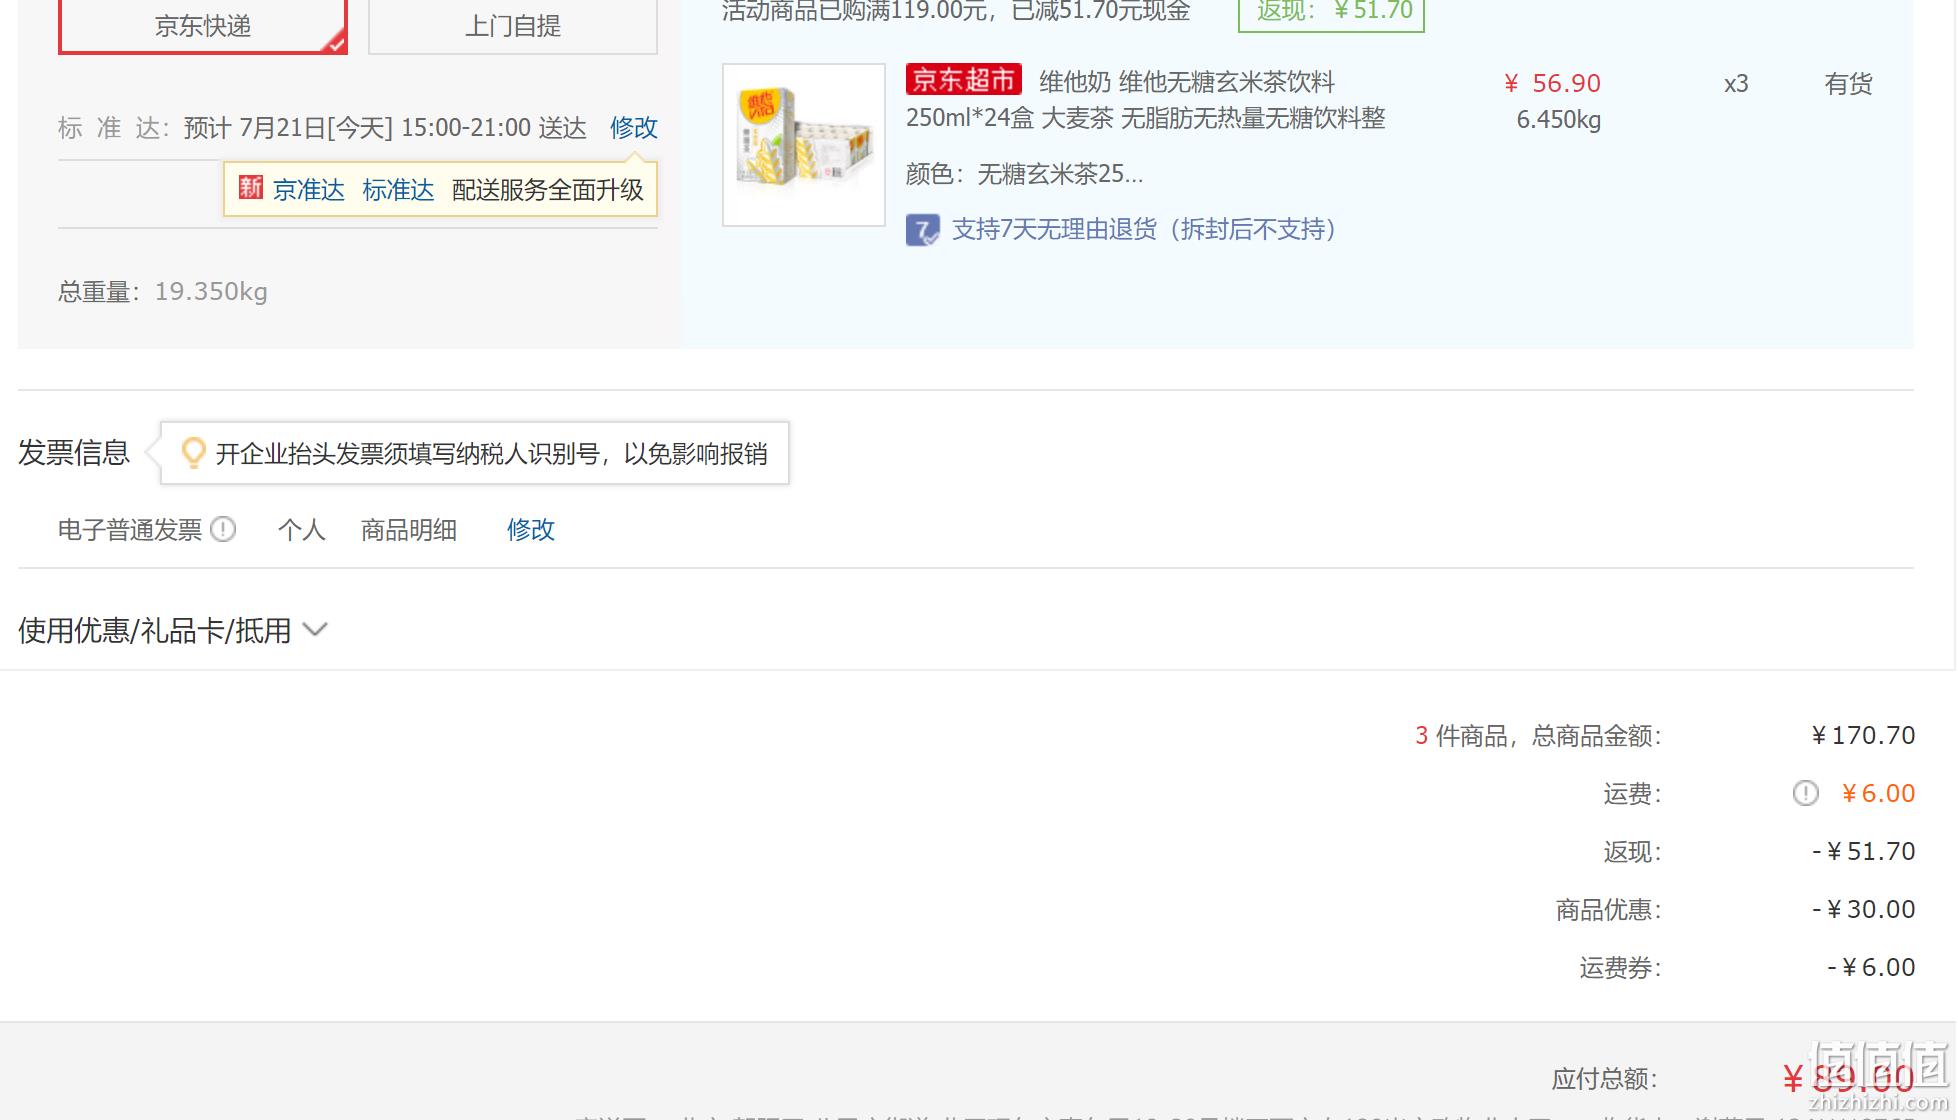
Task: Select 京东快递 delivery option
Action: pyautogui.click(x=203, y=26)
